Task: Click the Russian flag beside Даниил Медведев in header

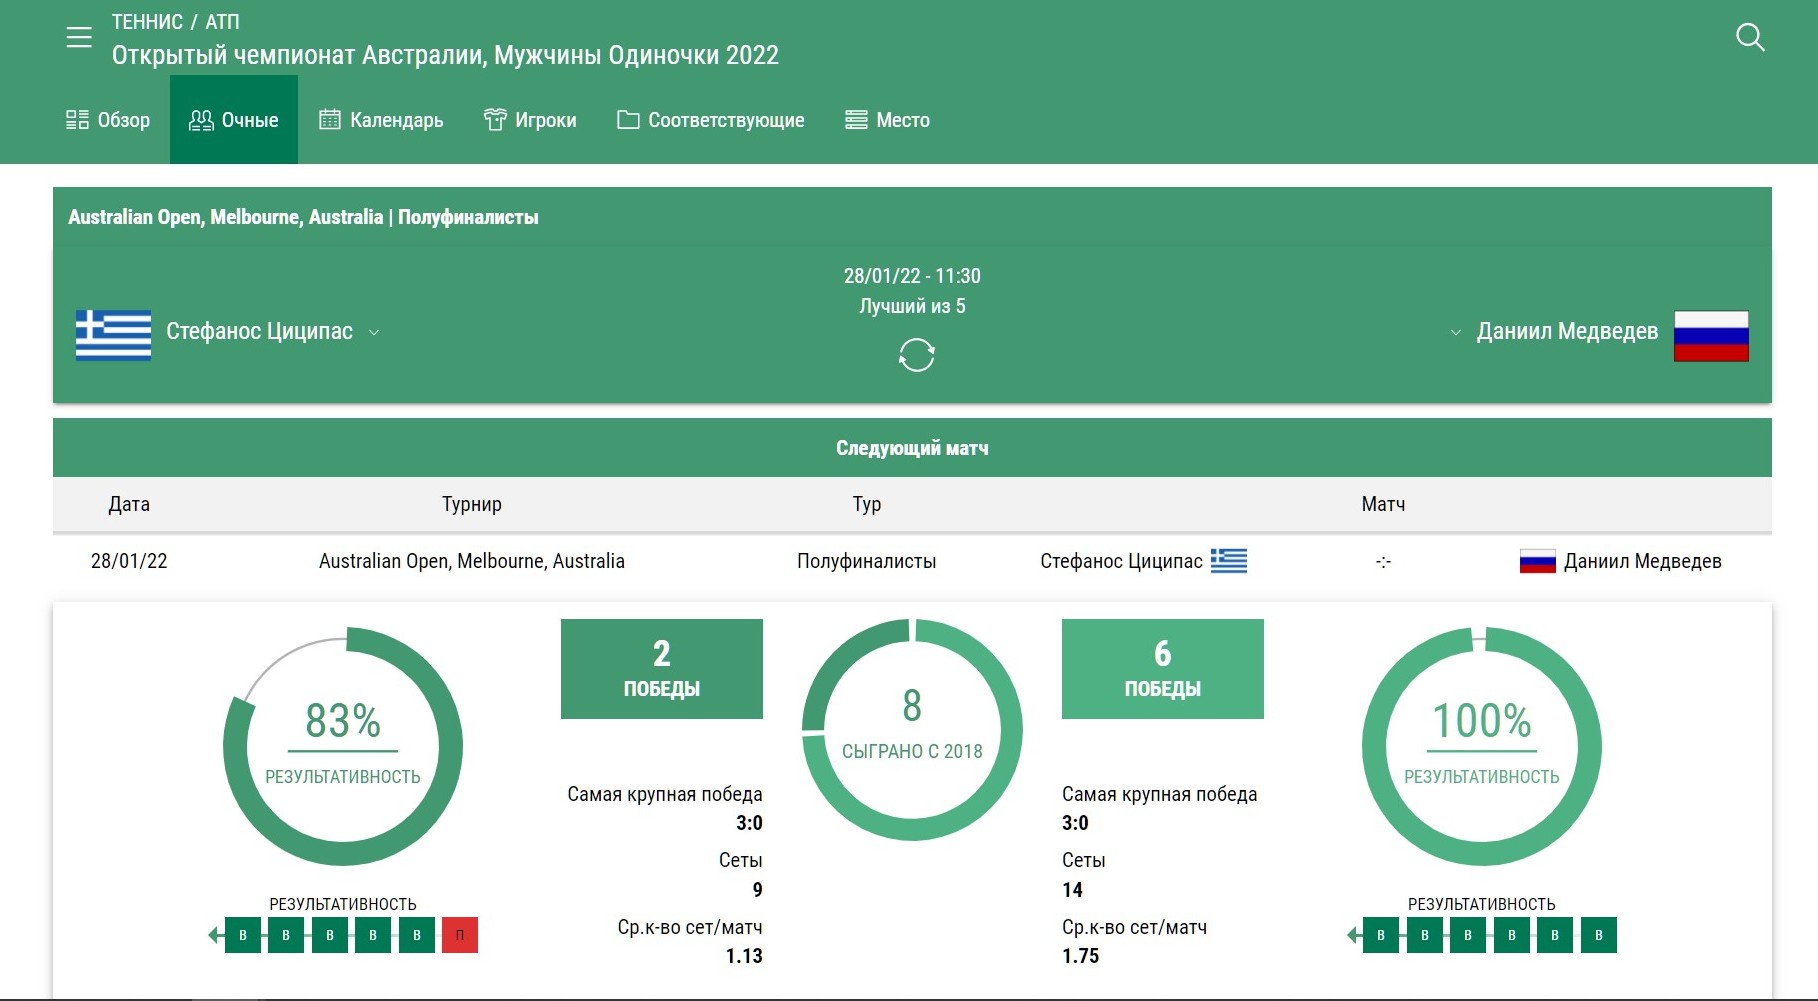Action: point(1711,335)
